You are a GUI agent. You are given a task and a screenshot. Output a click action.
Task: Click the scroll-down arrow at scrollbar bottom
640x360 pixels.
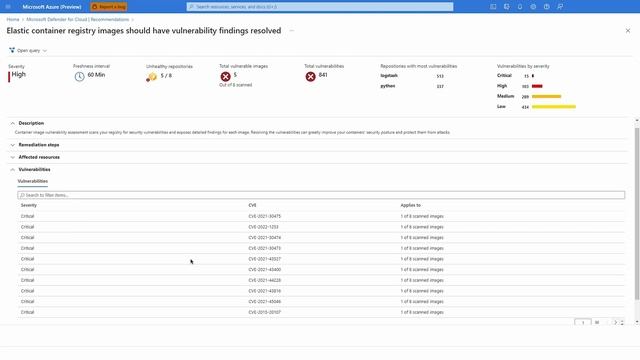(637, 322)
